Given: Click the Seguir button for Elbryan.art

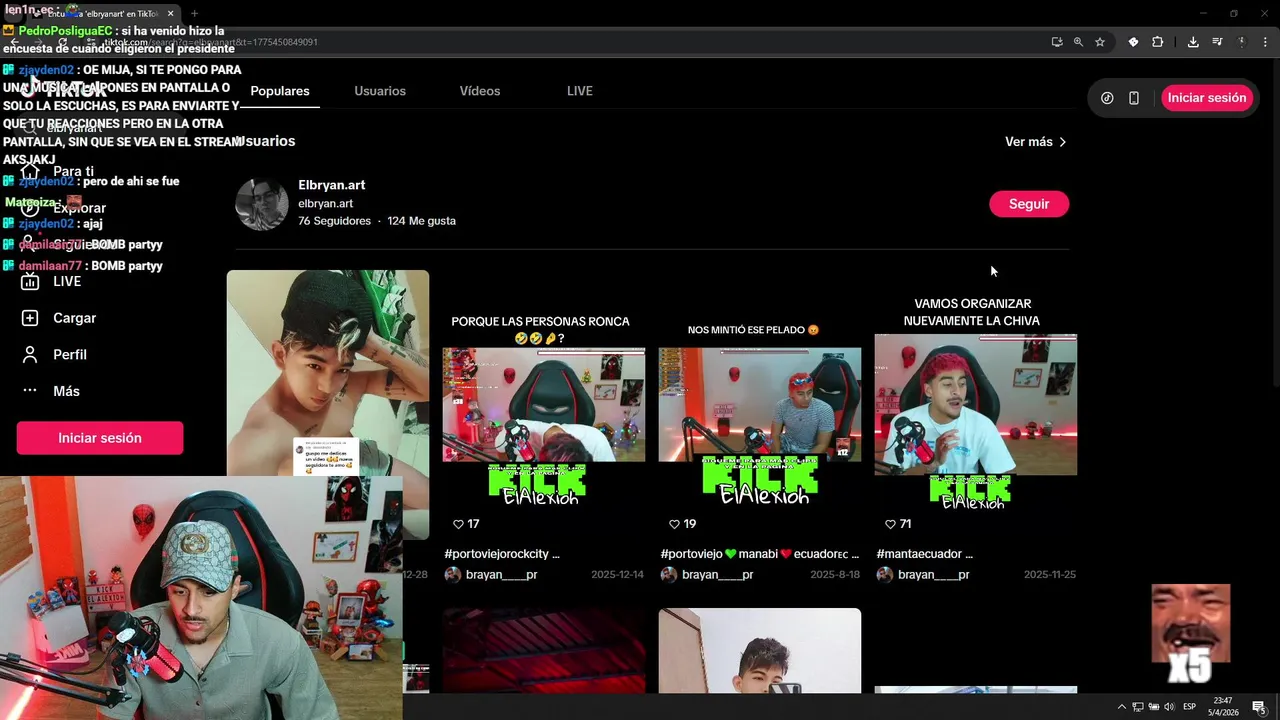Looking at the screenshot, I should click(1029, 204).
